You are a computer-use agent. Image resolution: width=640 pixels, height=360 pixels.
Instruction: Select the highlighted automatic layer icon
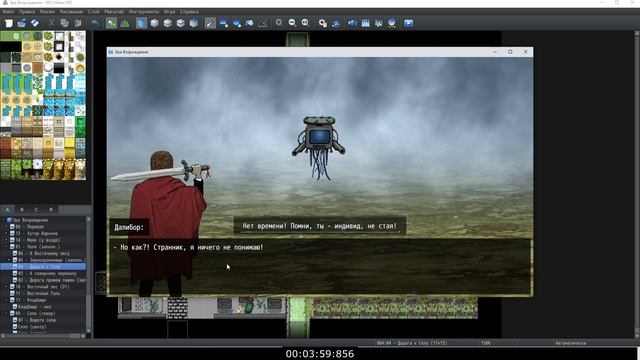pos(141,23)
